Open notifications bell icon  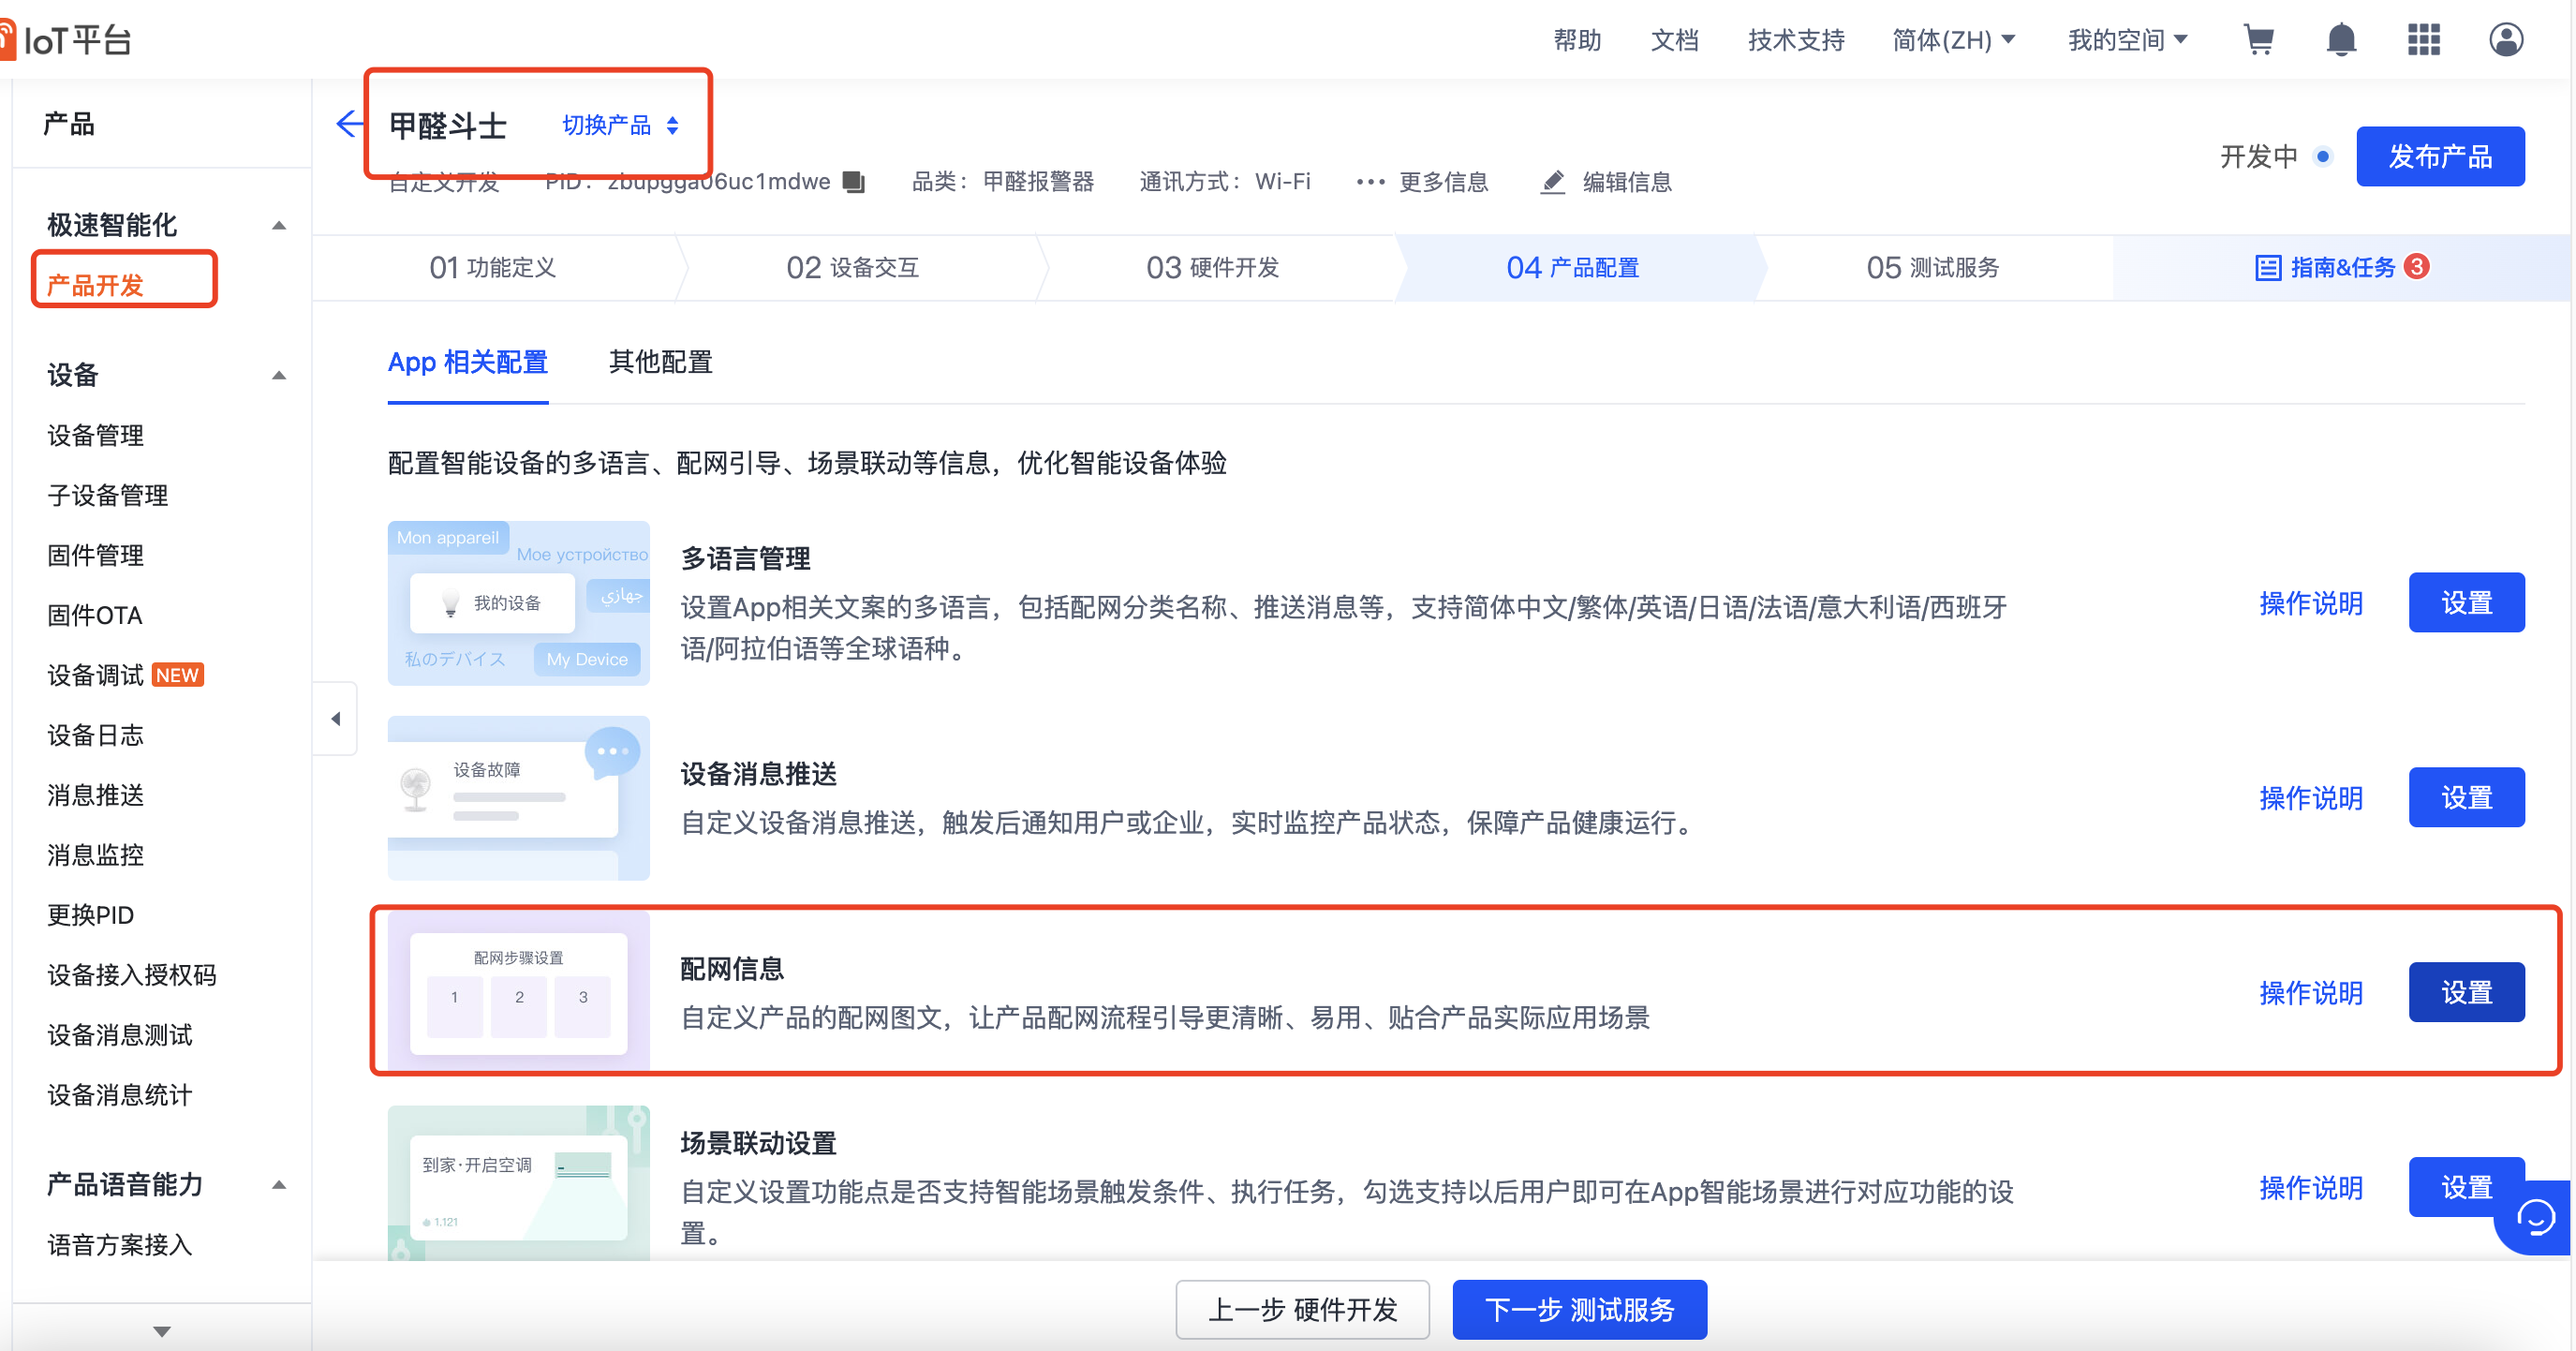[2341, 40]
